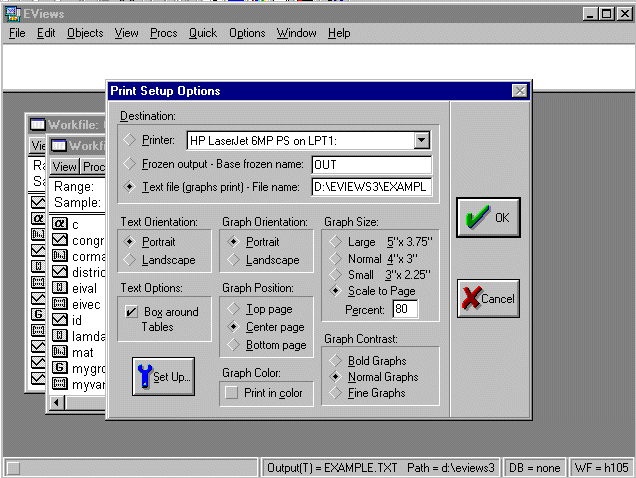Select the id series icon

59,320
